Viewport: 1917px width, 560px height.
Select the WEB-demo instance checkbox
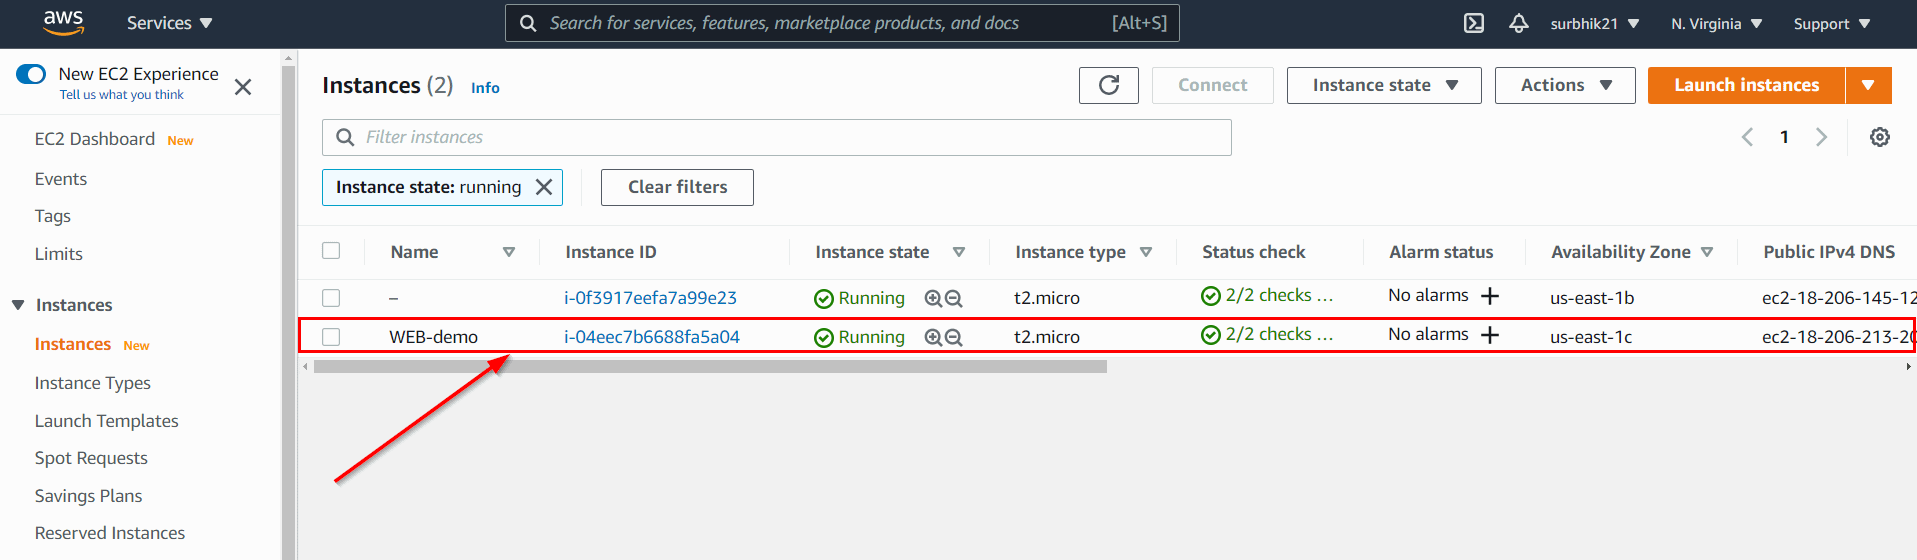tap(331, 337)
